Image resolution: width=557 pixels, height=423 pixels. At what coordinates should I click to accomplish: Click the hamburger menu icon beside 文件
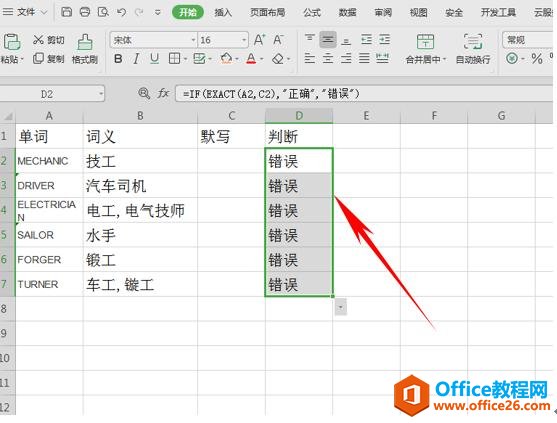point(7,12)
